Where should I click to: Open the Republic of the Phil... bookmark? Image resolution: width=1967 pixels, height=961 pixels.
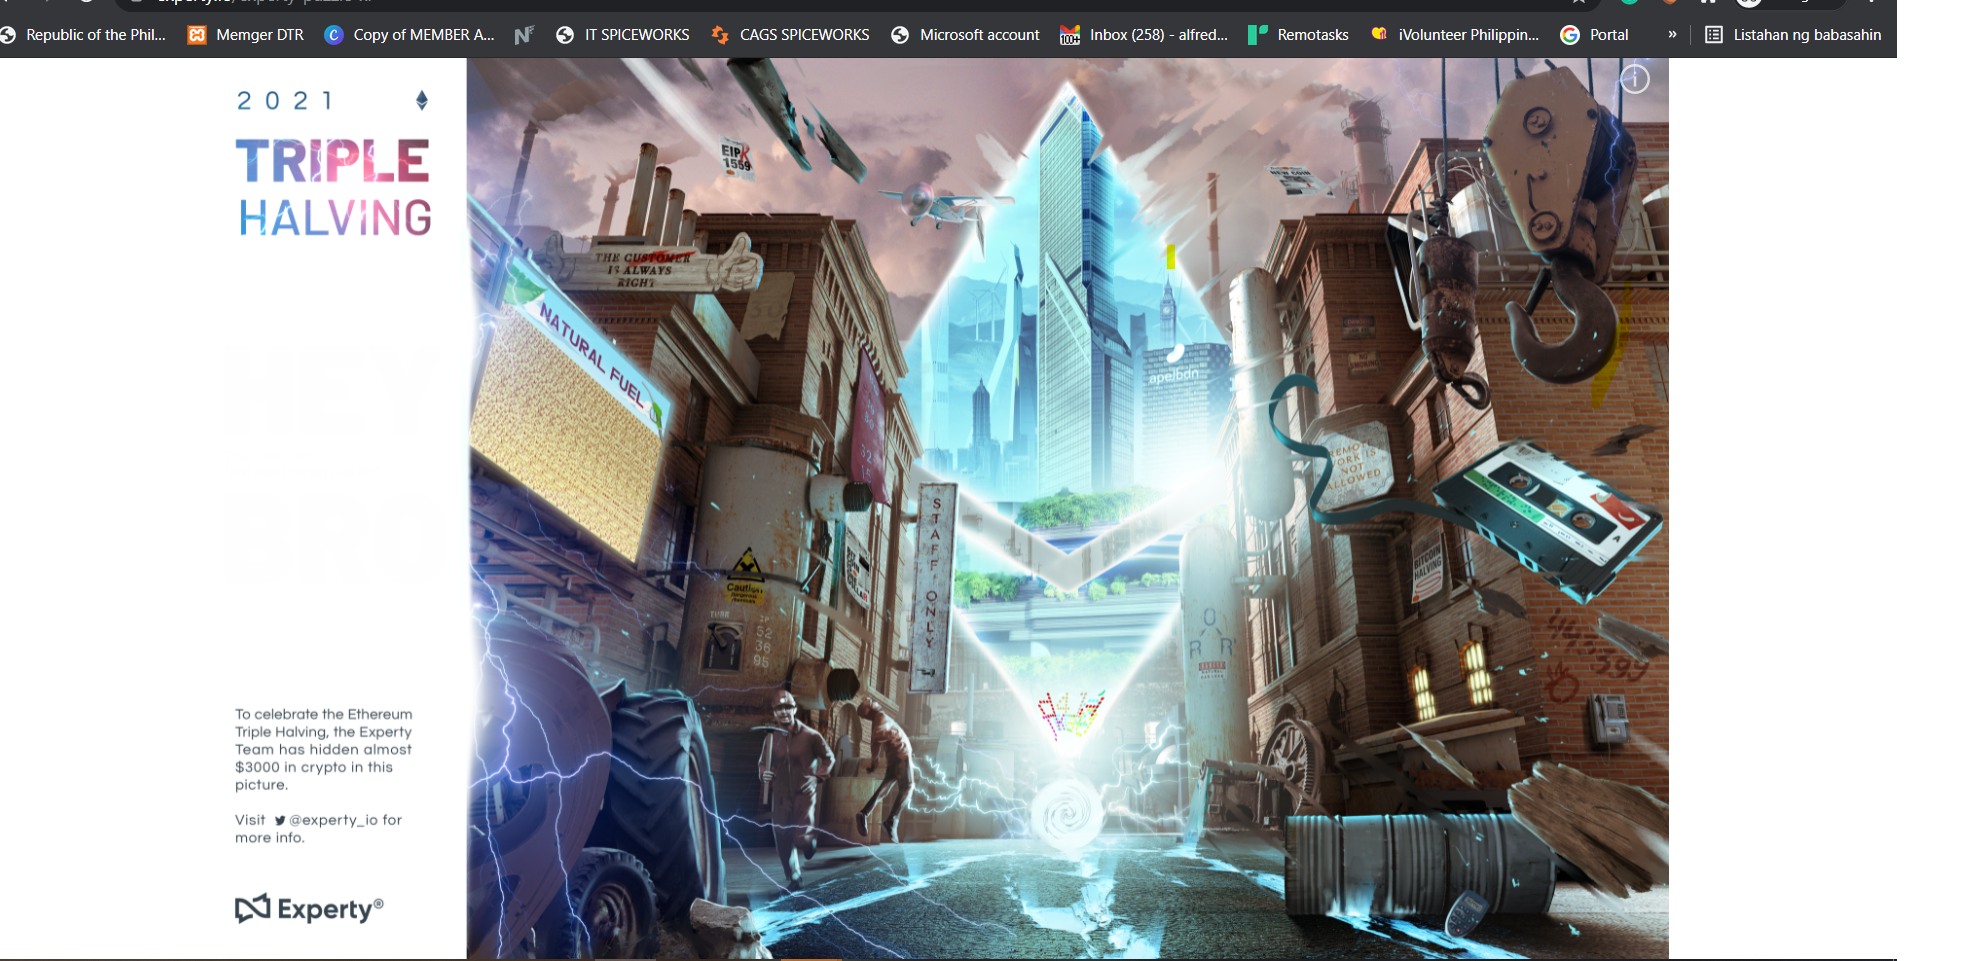84,35
